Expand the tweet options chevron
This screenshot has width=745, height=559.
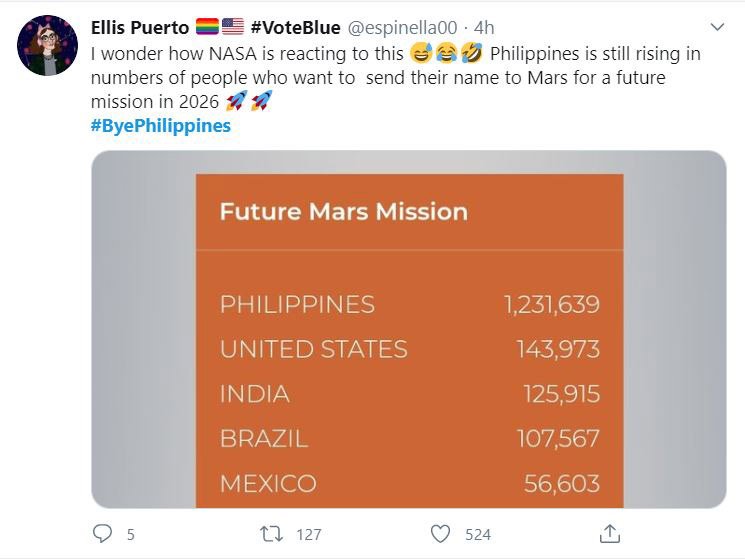716,27
